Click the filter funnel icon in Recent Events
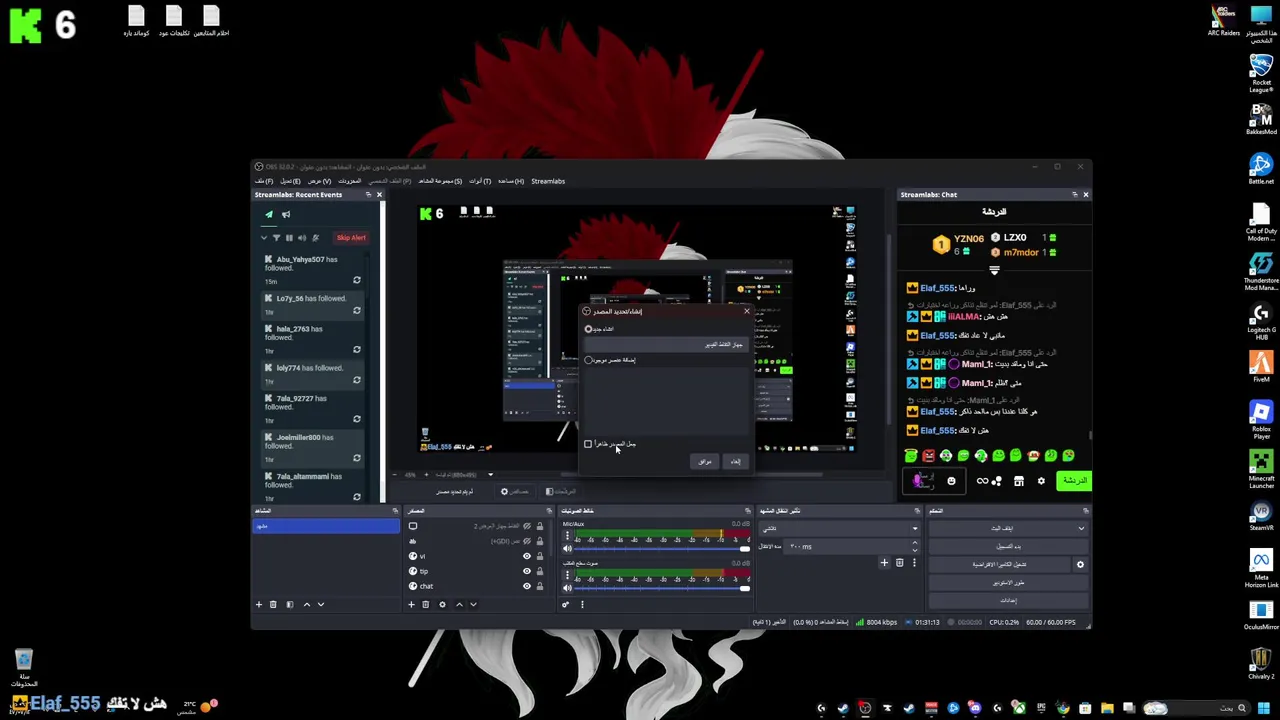 276,238
